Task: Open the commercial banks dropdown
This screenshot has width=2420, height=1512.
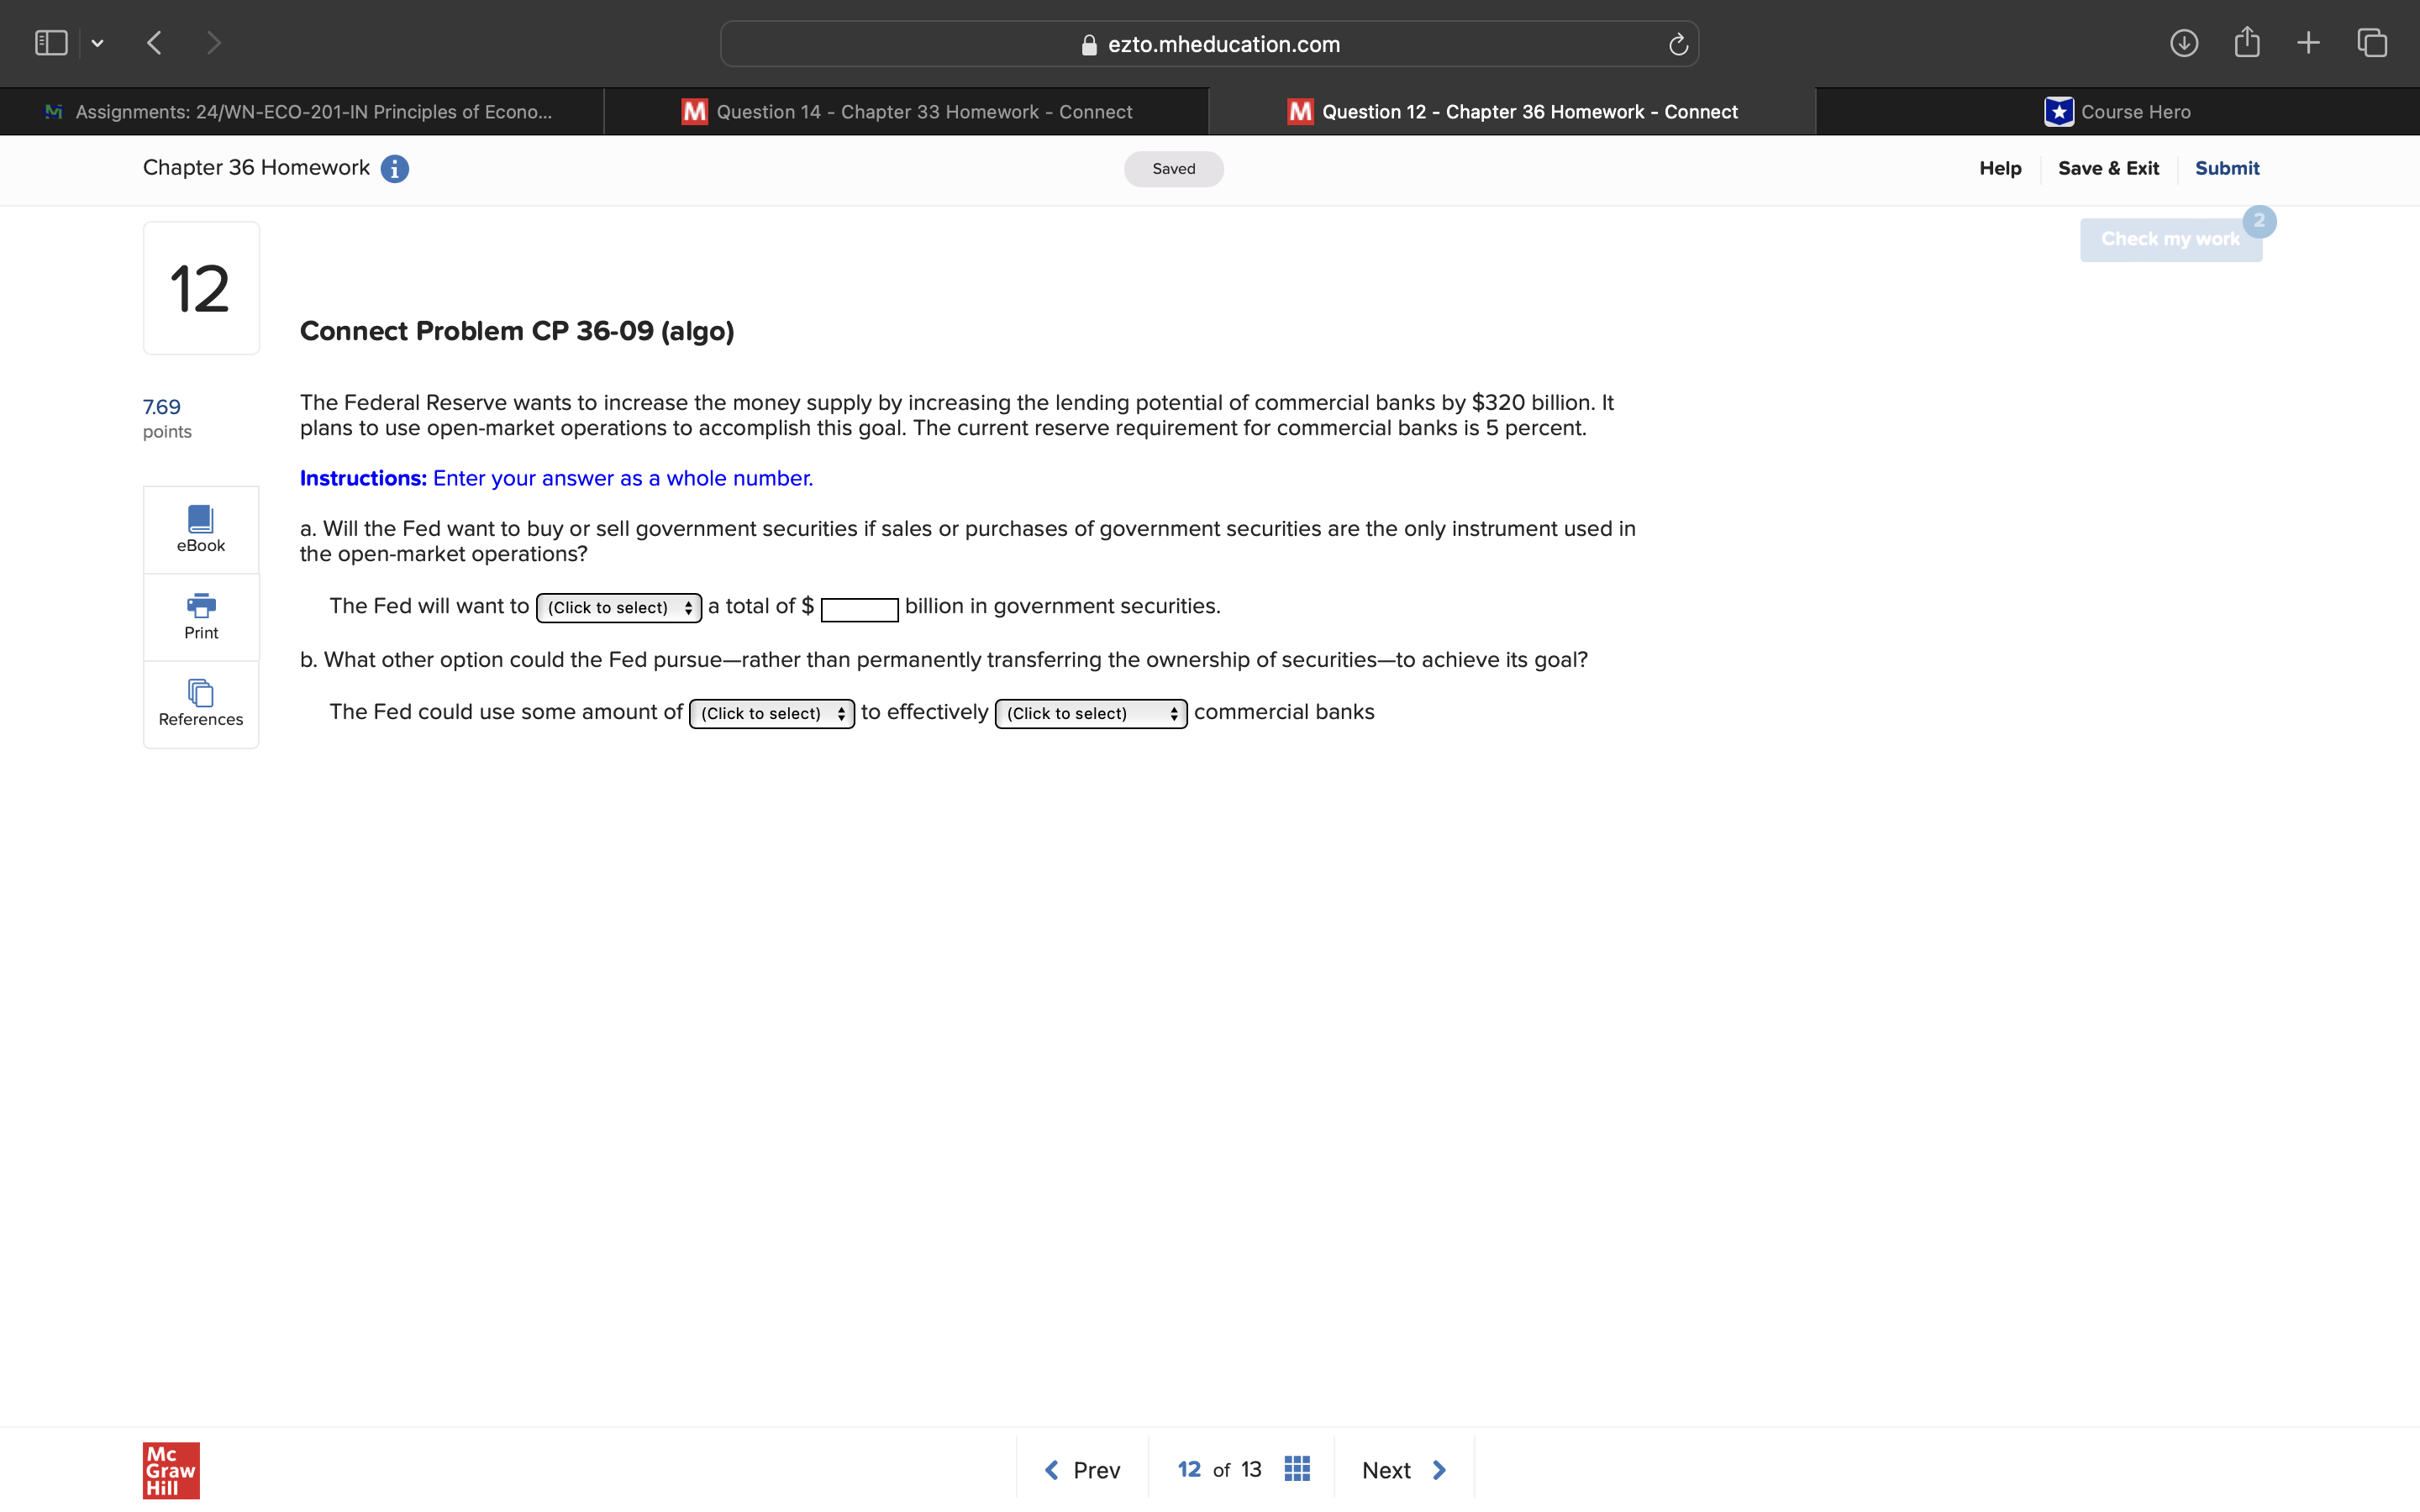Action: coord(1089,713)
